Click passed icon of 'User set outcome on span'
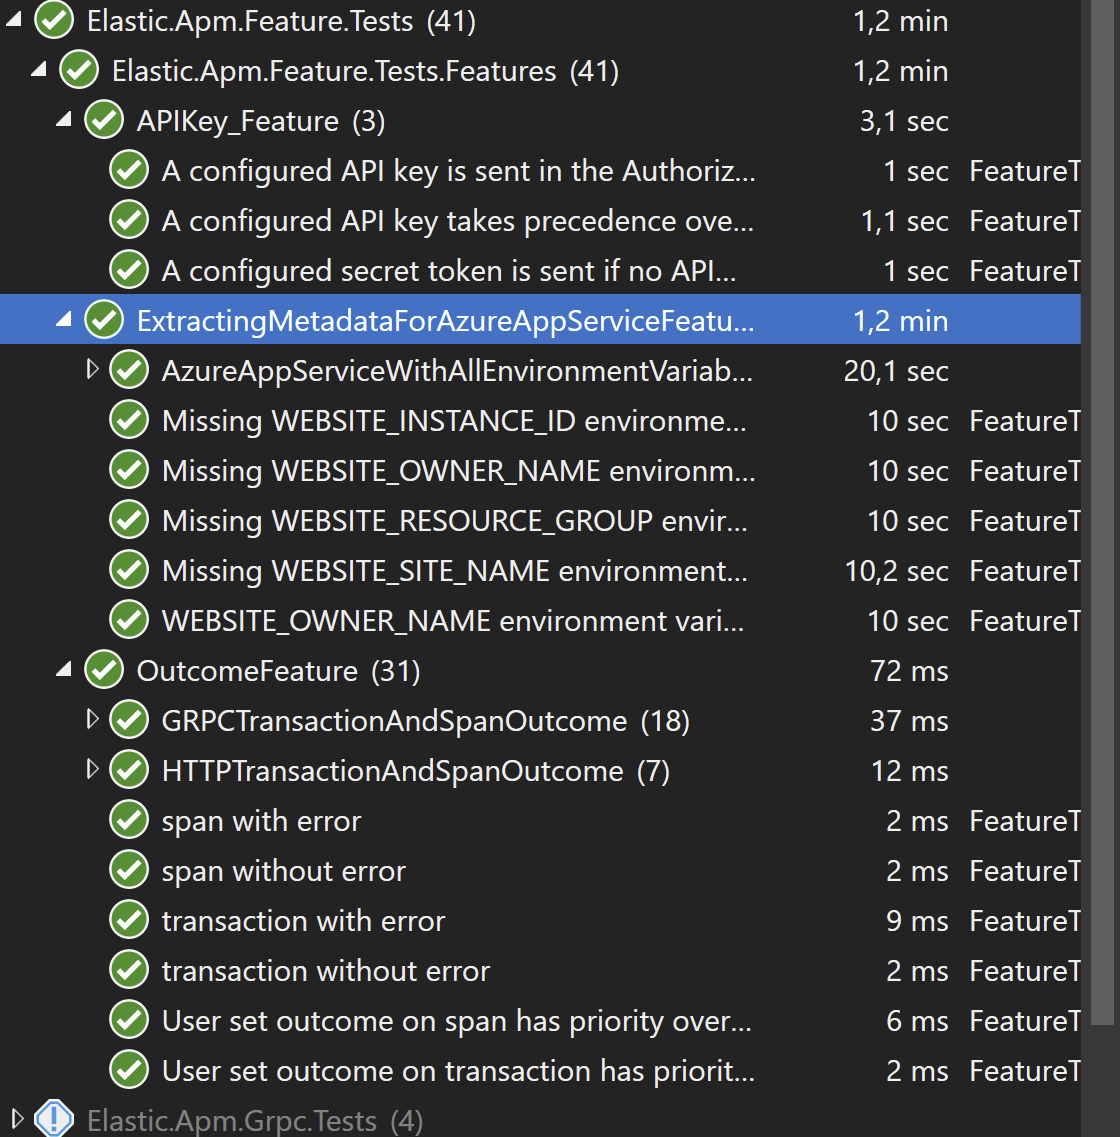1120x1137 pixels. pos(129,1021)
